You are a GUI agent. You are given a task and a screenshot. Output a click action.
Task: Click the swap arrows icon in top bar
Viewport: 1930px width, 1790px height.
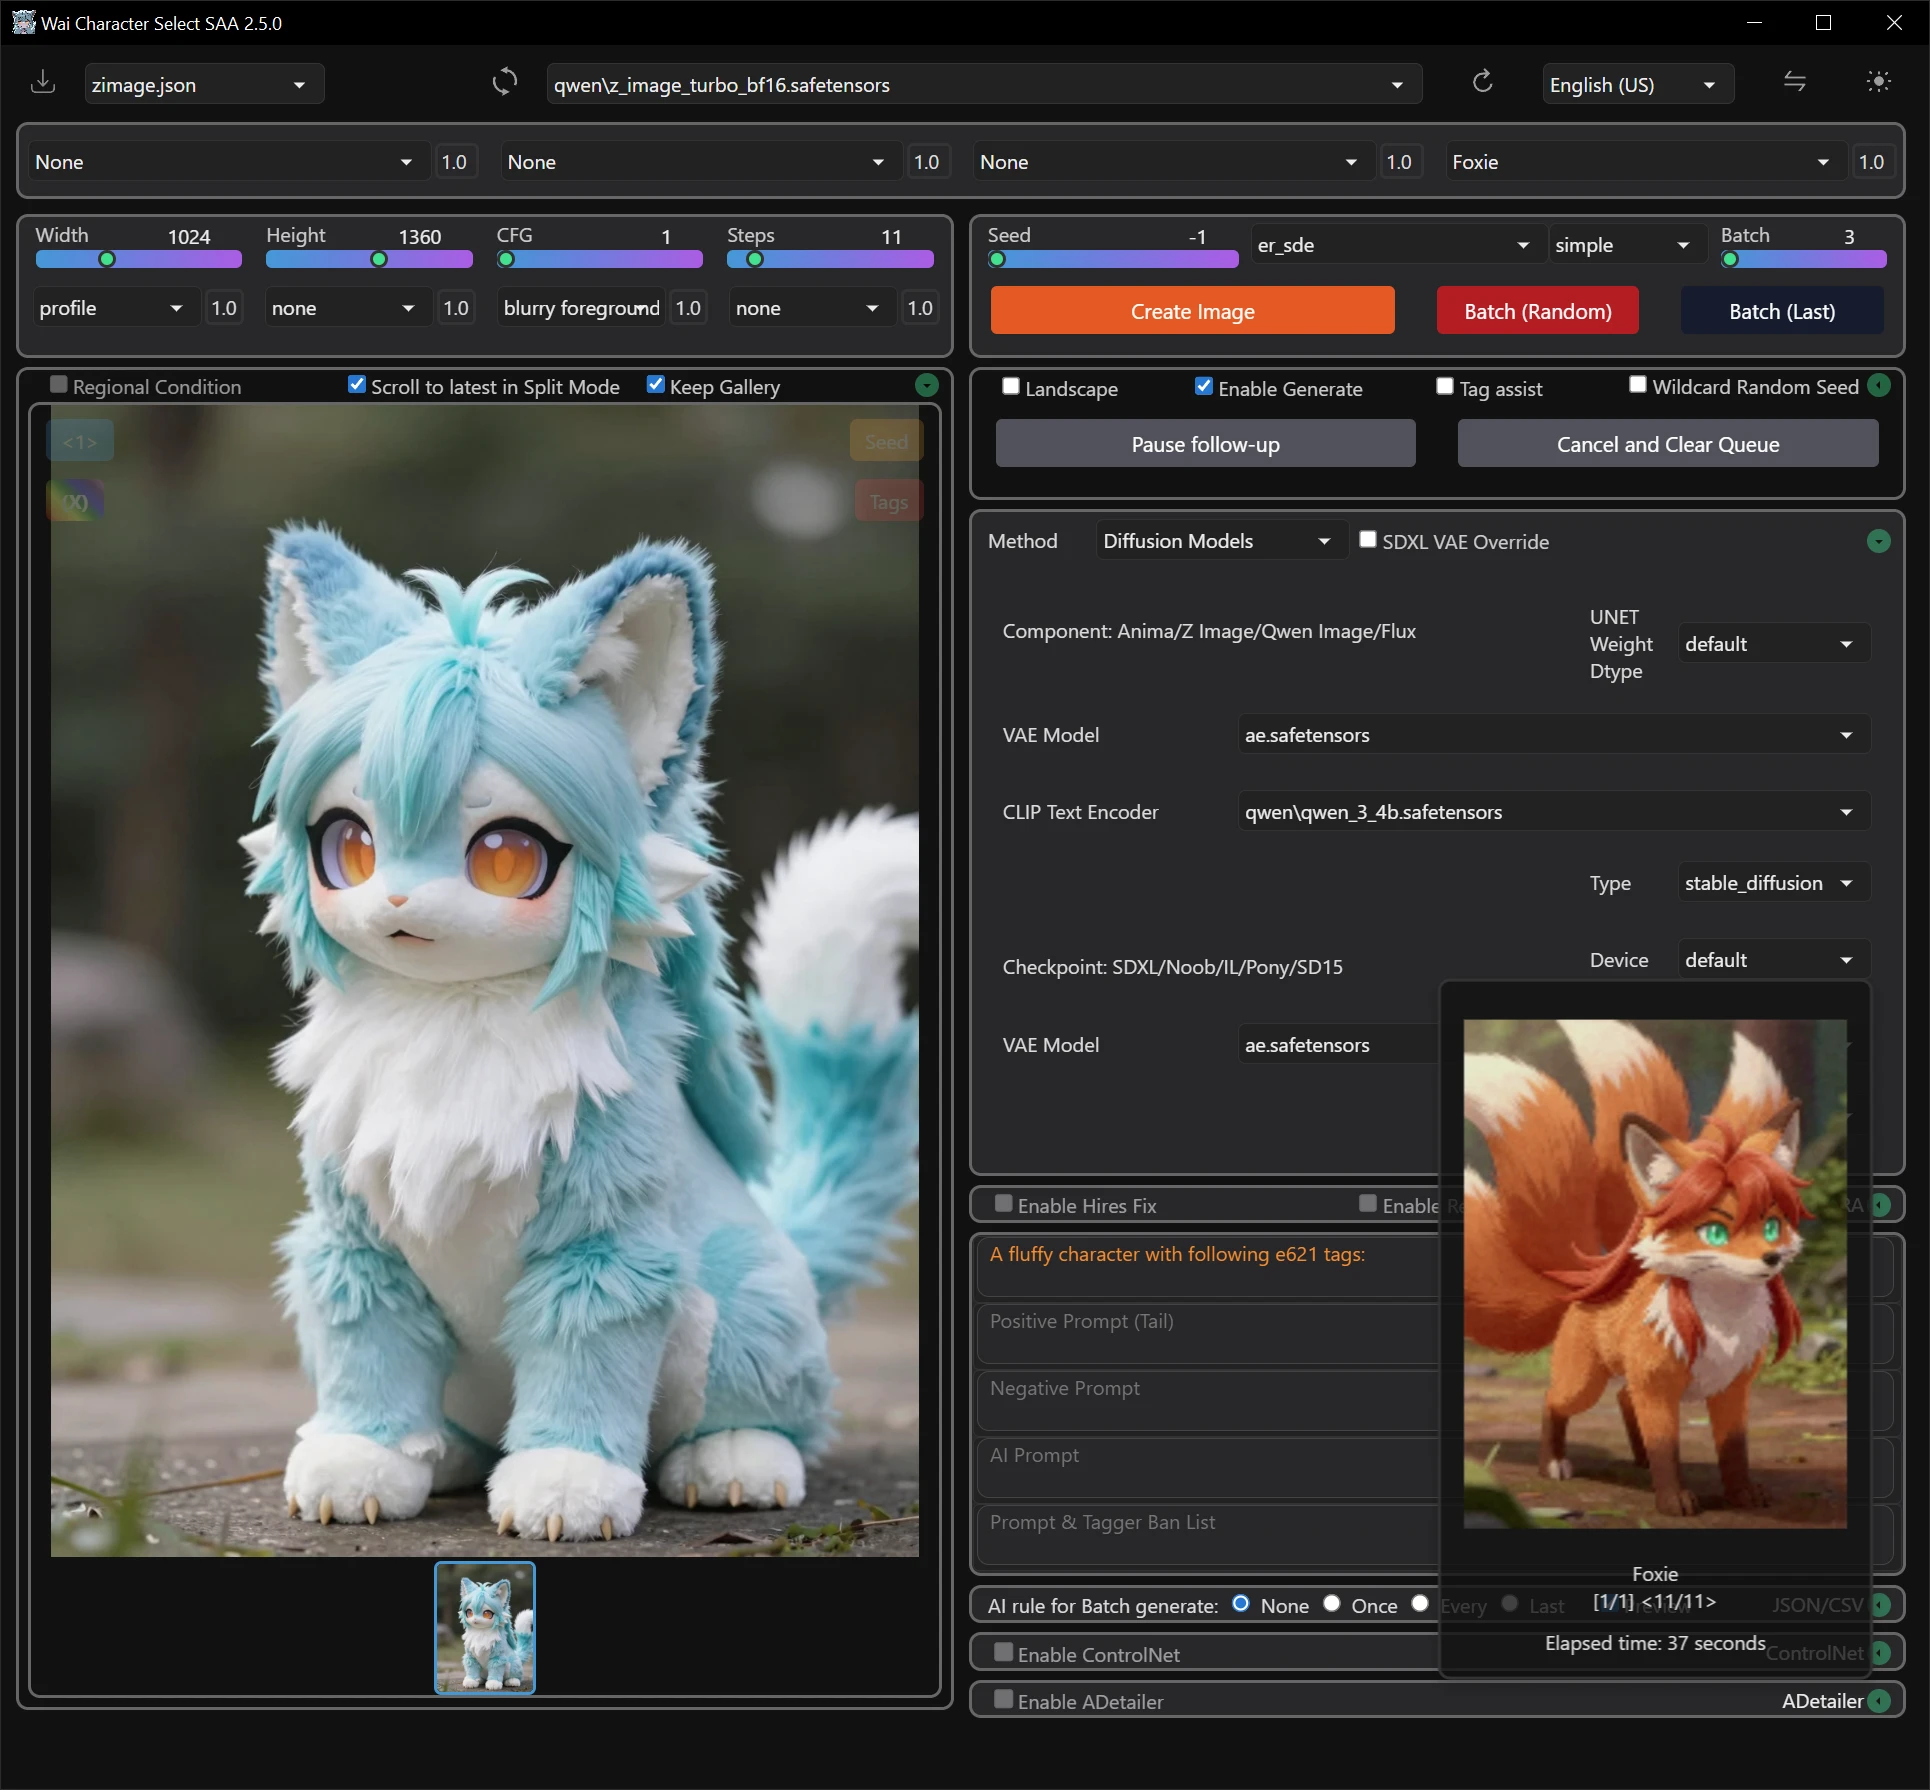1795,82
